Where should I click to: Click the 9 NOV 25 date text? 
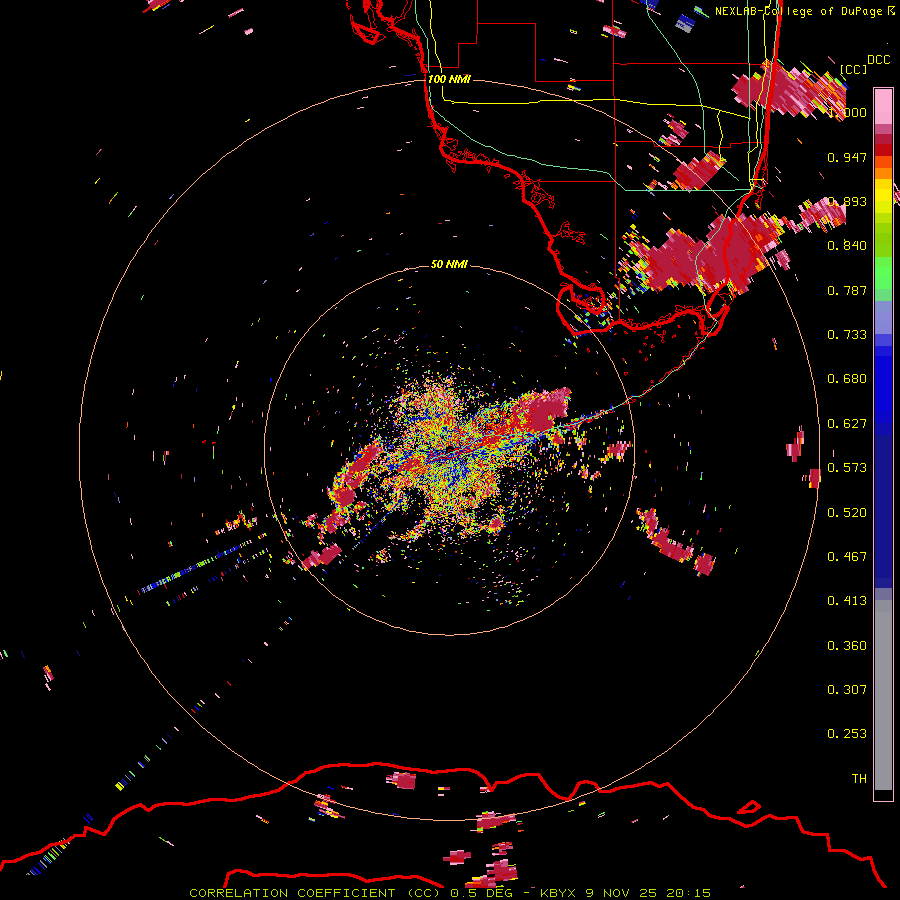[x=622, y=893]
